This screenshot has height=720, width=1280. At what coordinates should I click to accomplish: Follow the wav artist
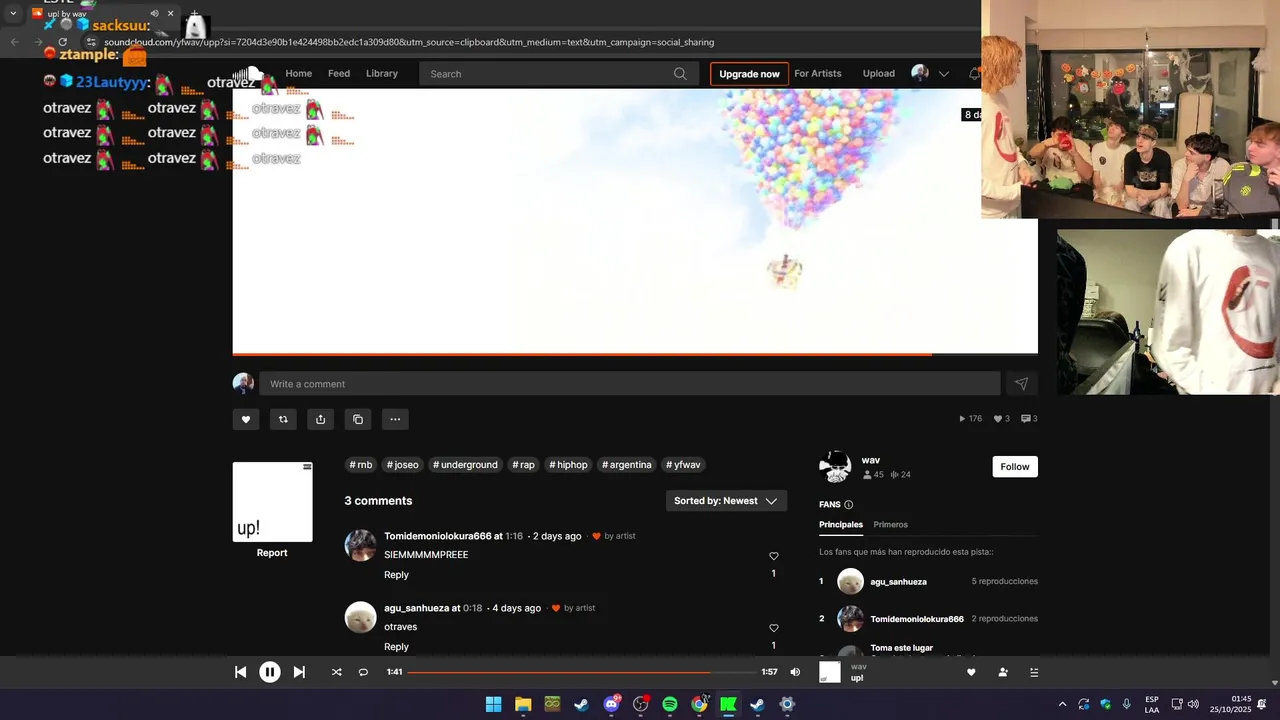tap(1015, 467)
